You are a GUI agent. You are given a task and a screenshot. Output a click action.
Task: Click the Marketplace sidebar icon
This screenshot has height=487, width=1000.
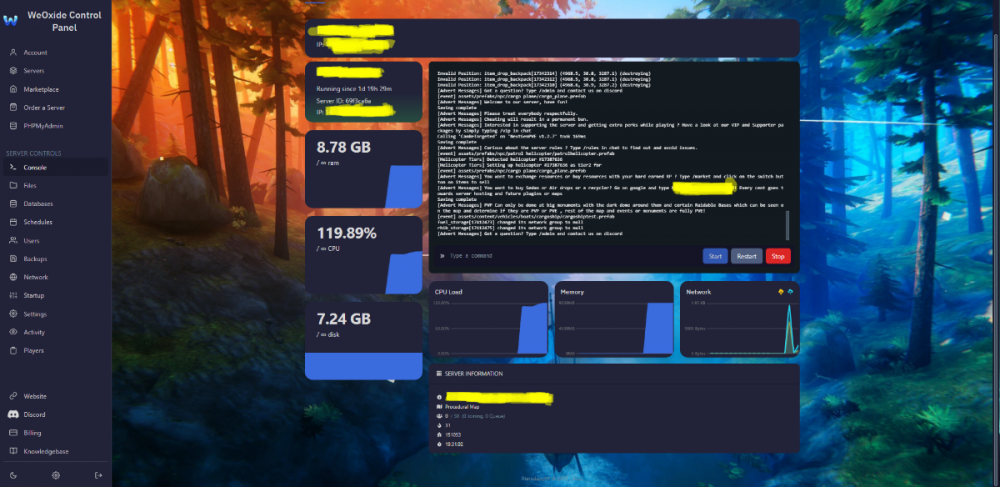[x=12, y=89]
